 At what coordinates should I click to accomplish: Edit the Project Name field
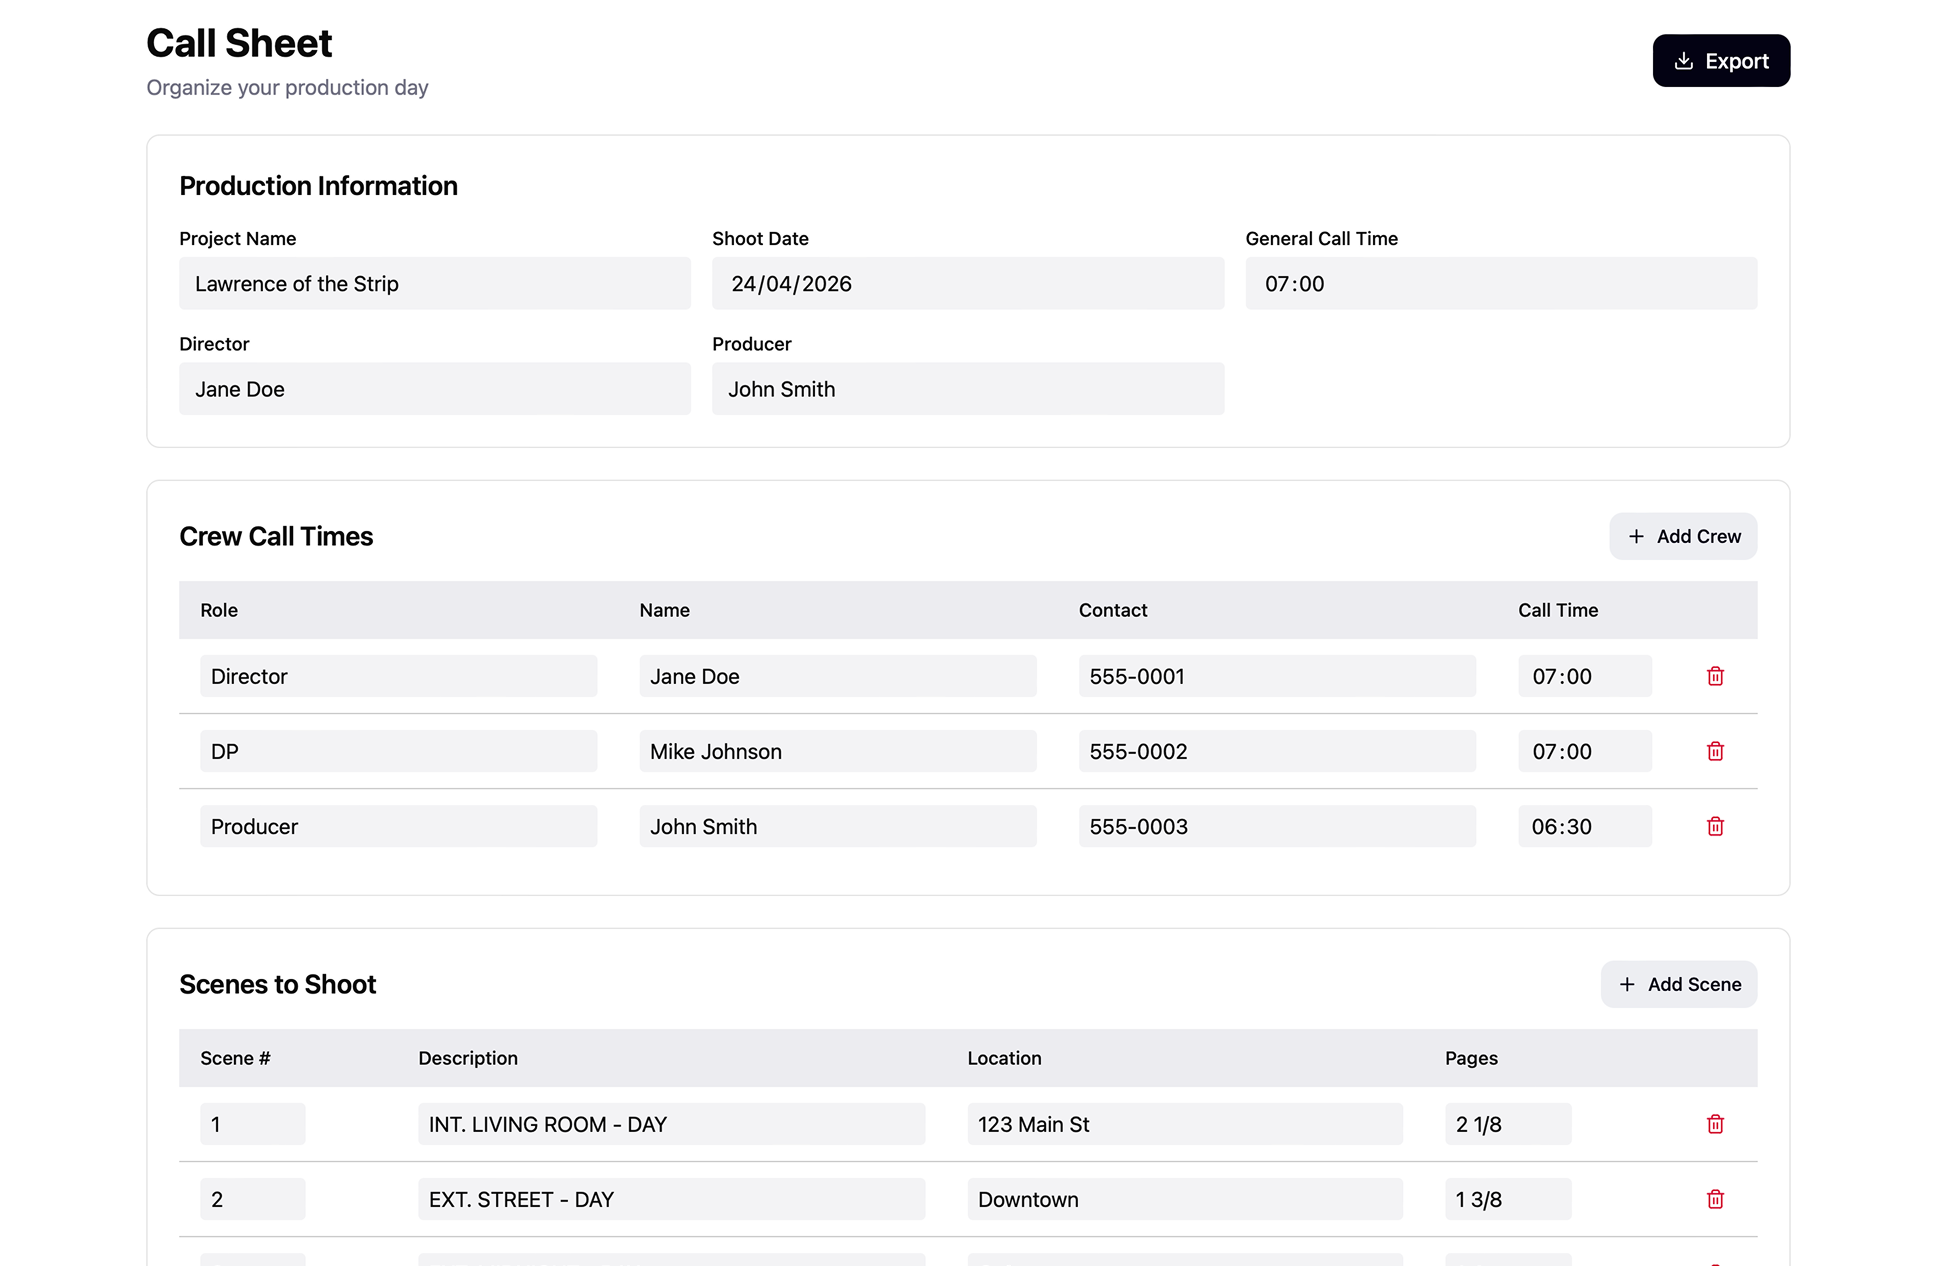pos(434,283)
